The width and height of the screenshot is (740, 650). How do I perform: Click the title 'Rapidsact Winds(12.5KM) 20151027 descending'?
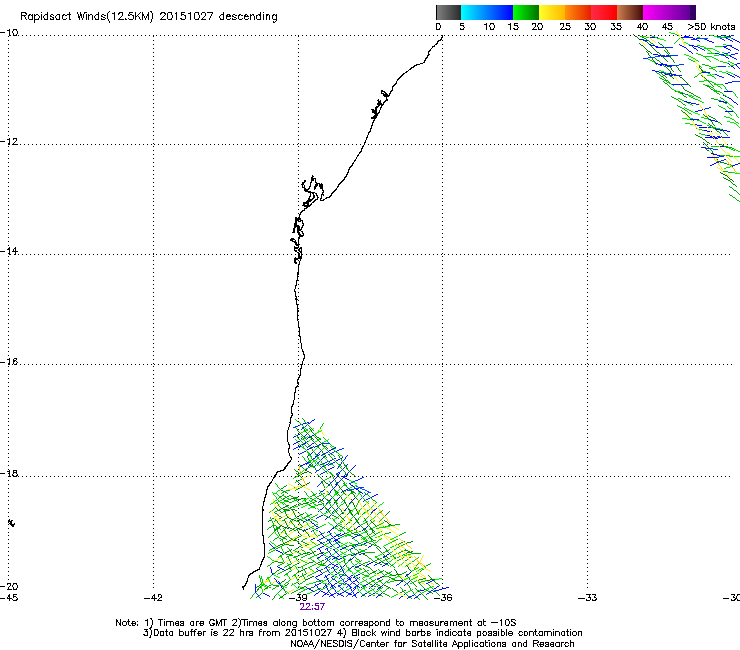149,17
